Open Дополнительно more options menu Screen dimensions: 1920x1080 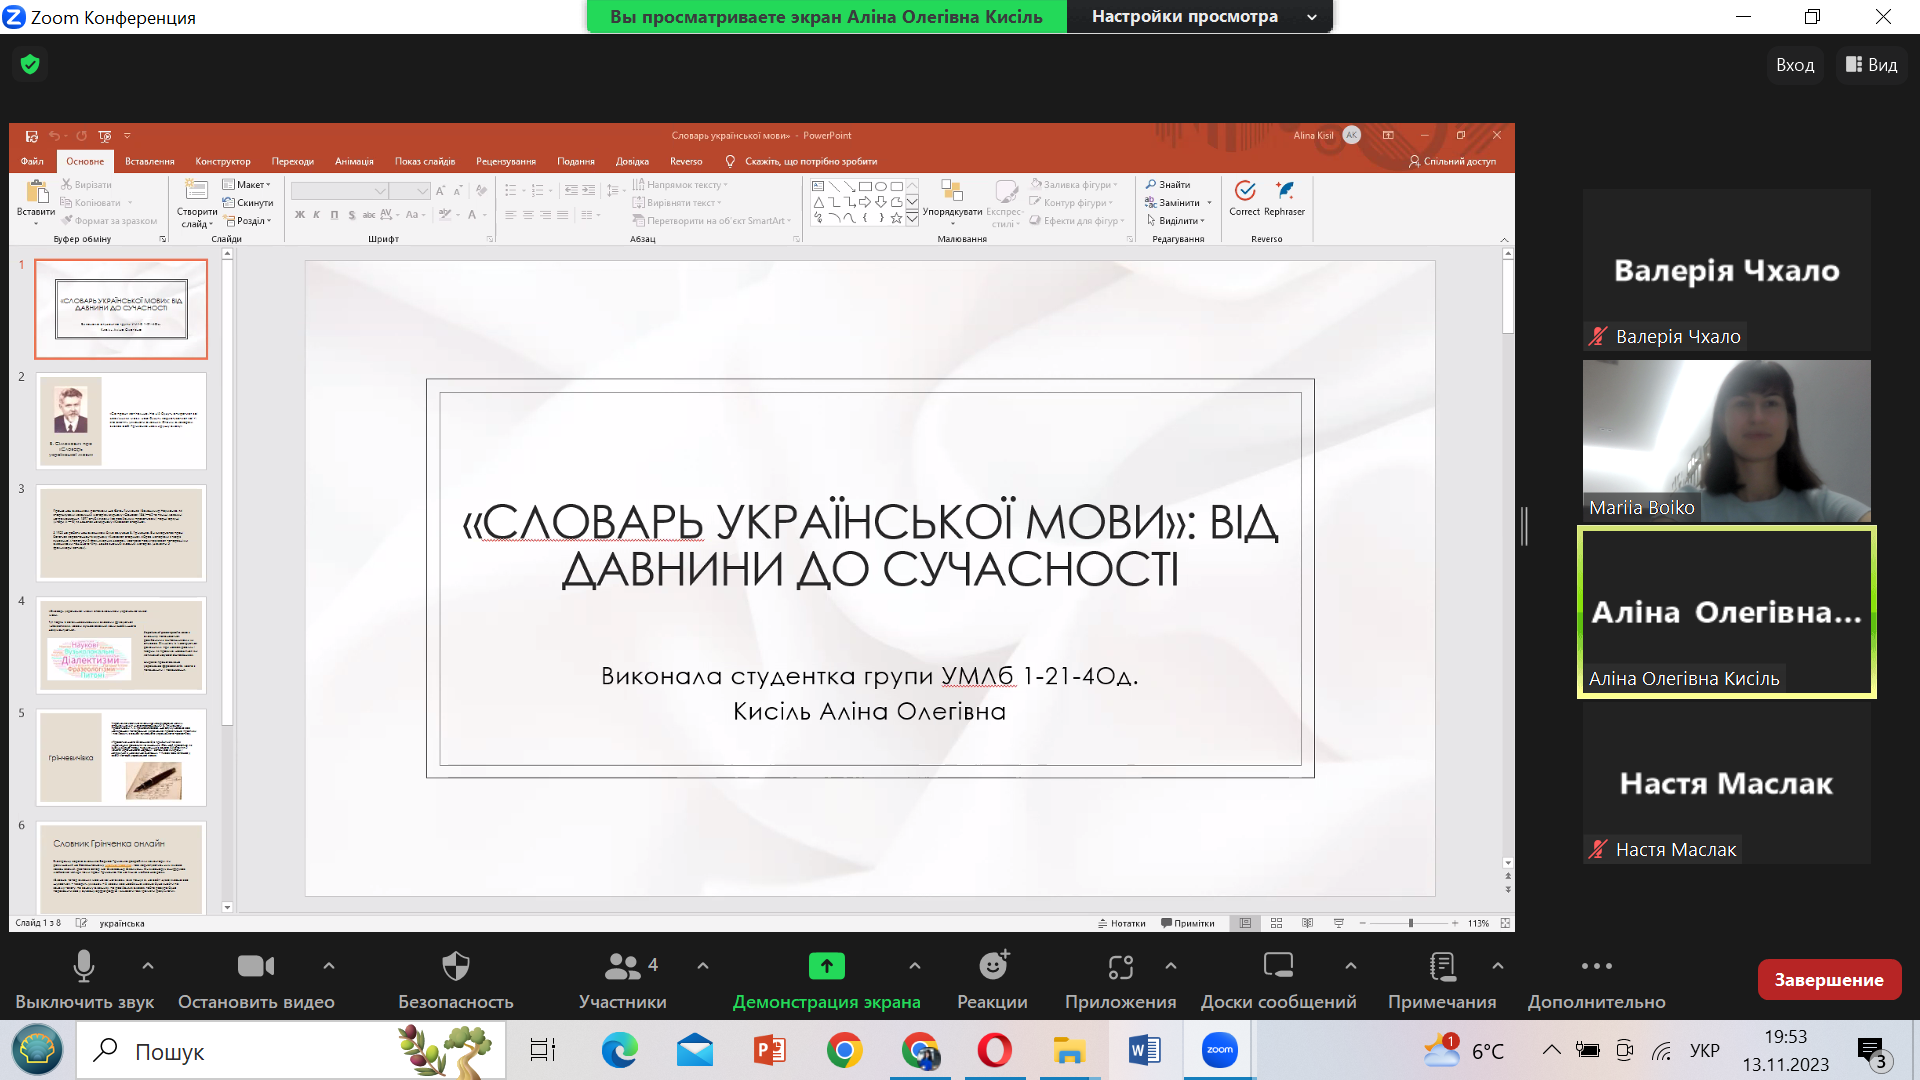point(1596,966)
